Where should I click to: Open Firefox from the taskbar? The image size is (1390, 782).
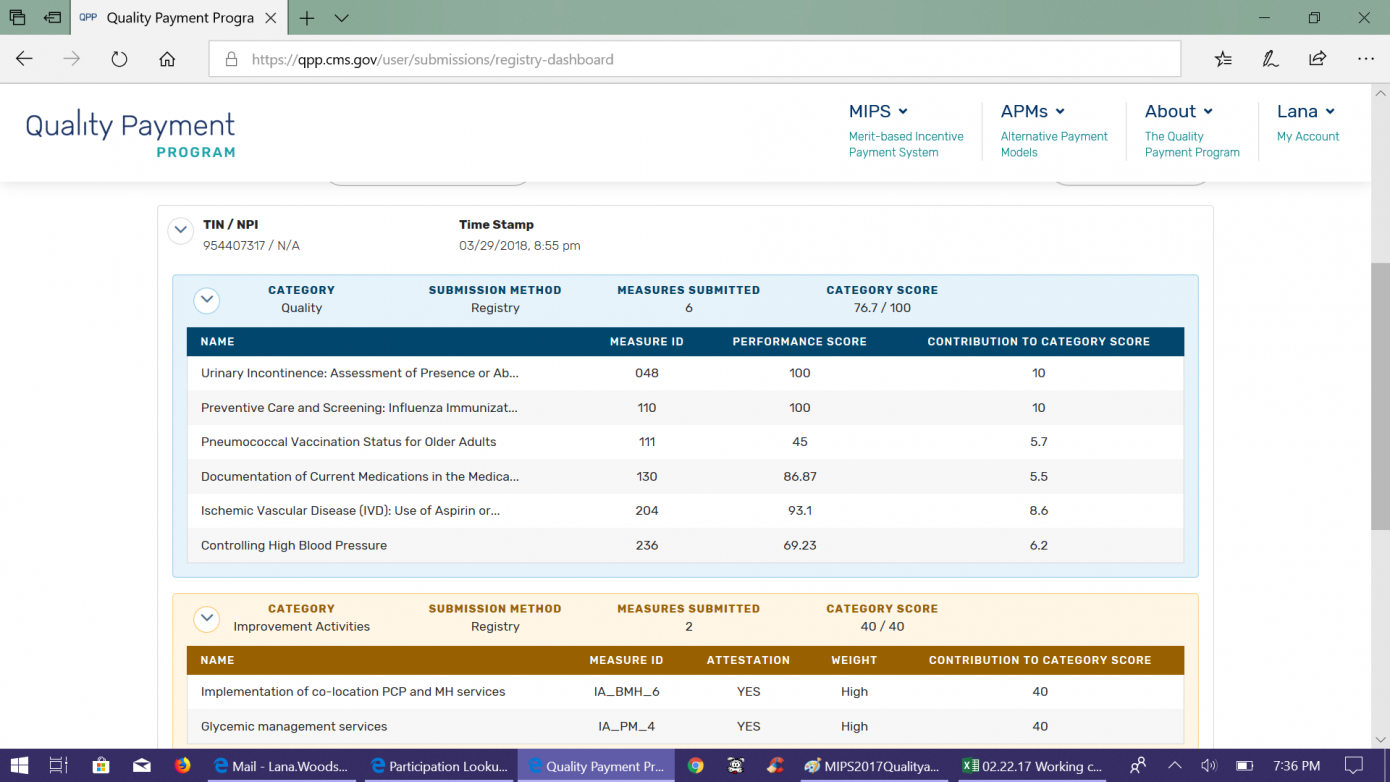coord(181,765)
